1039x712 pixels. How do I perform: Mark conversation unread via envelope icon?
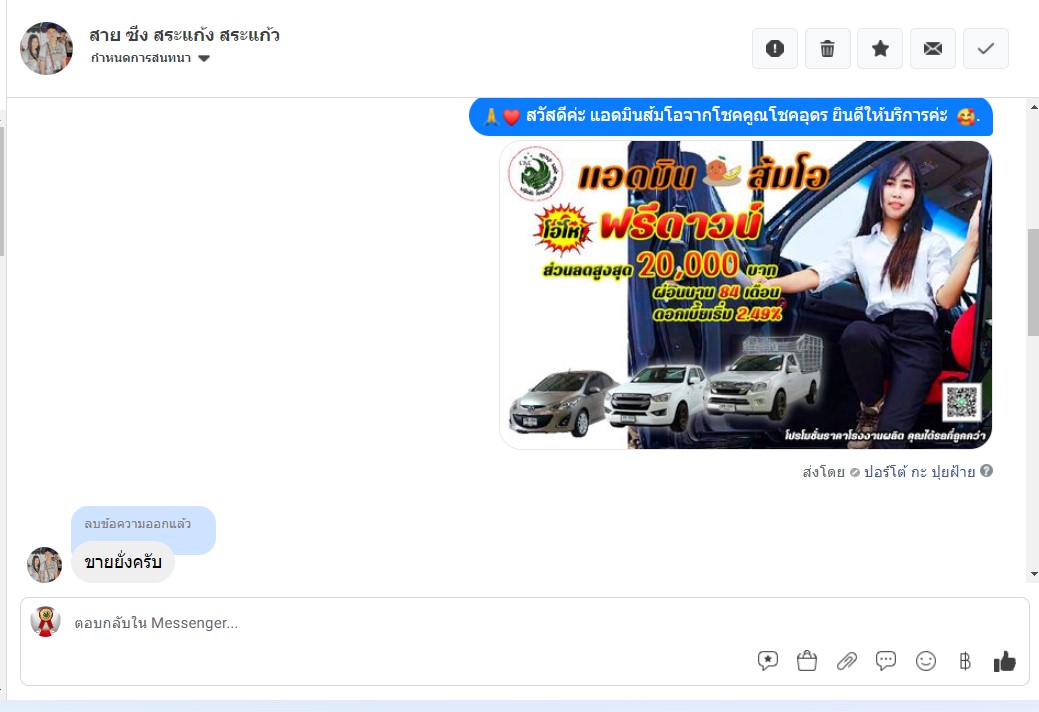pos(933,48)
